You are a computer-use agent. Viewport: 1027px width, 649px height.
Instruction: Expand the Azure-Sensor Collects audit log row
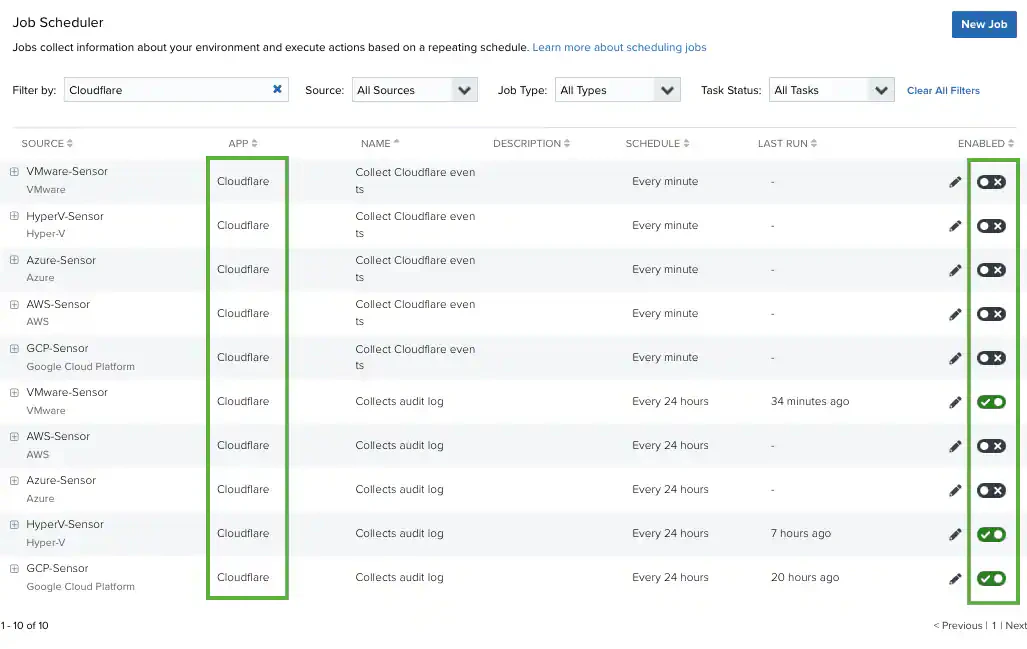(x=14, y=480)
